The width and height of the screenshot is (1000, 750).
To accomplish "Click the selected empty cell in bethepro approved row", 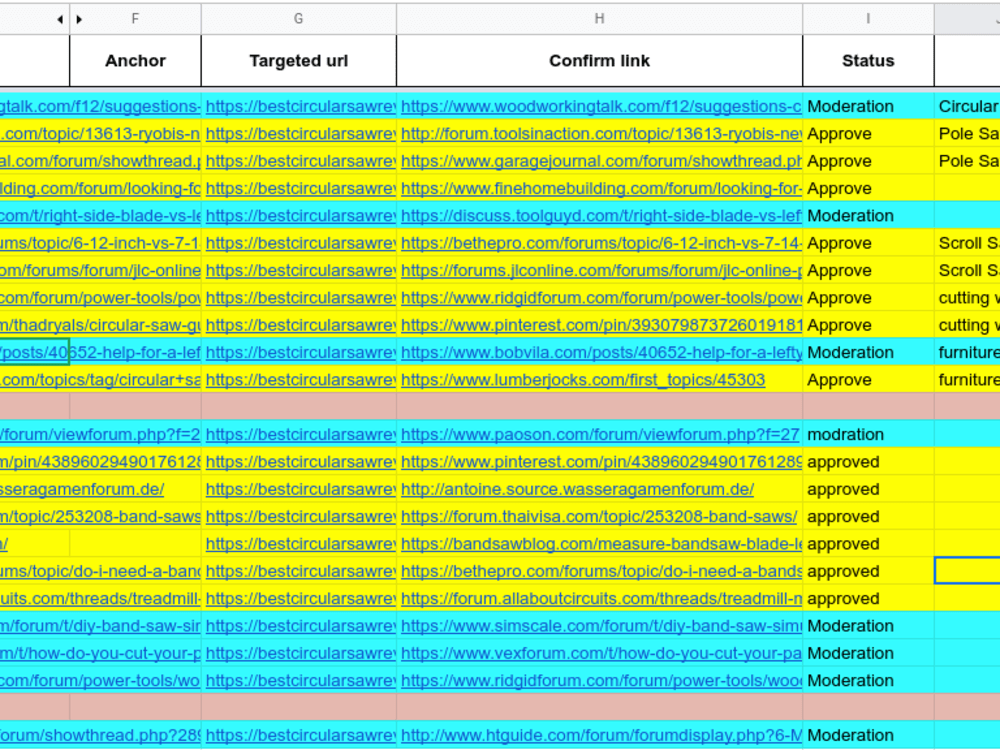I will pos(967,570).
